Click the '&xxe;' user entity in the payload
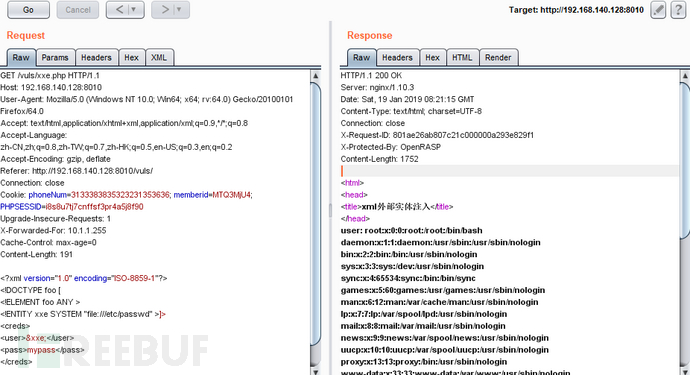 (36, 338)
